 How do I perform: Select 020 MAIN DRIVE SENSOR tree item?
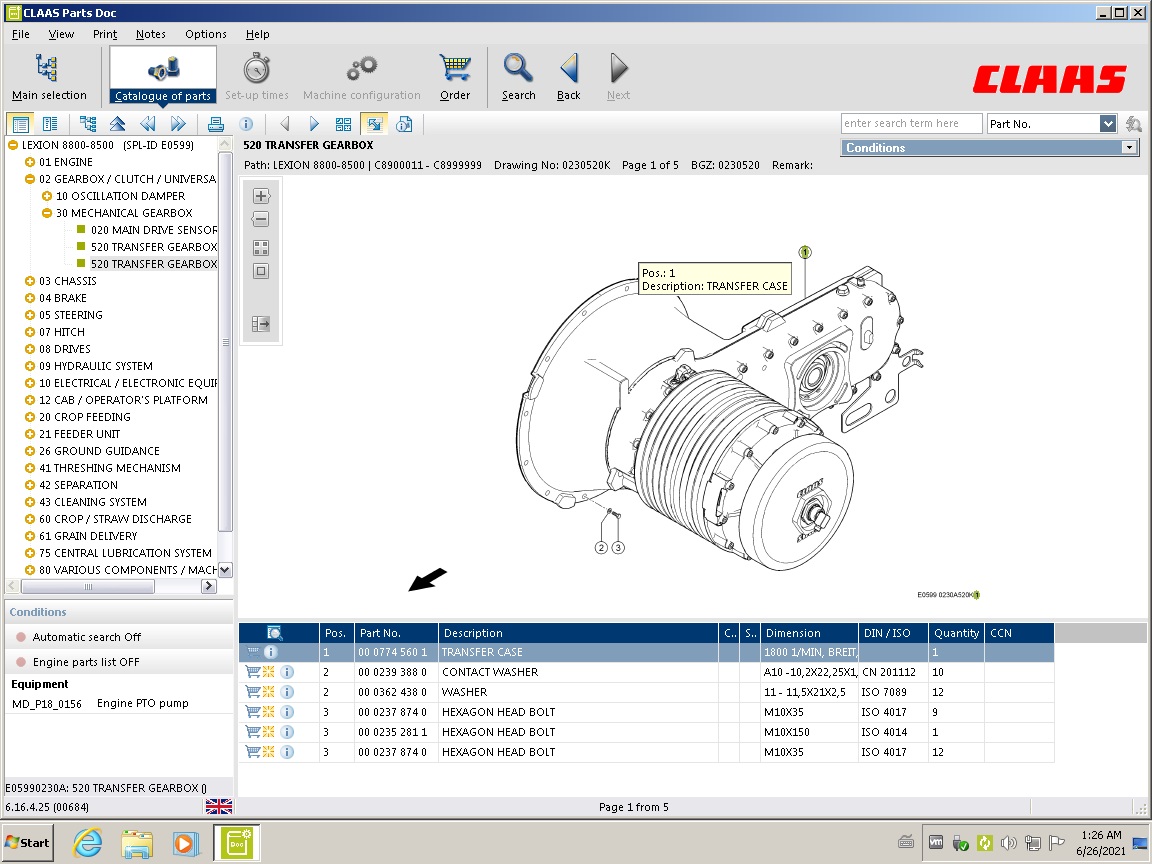pos(154,230)
